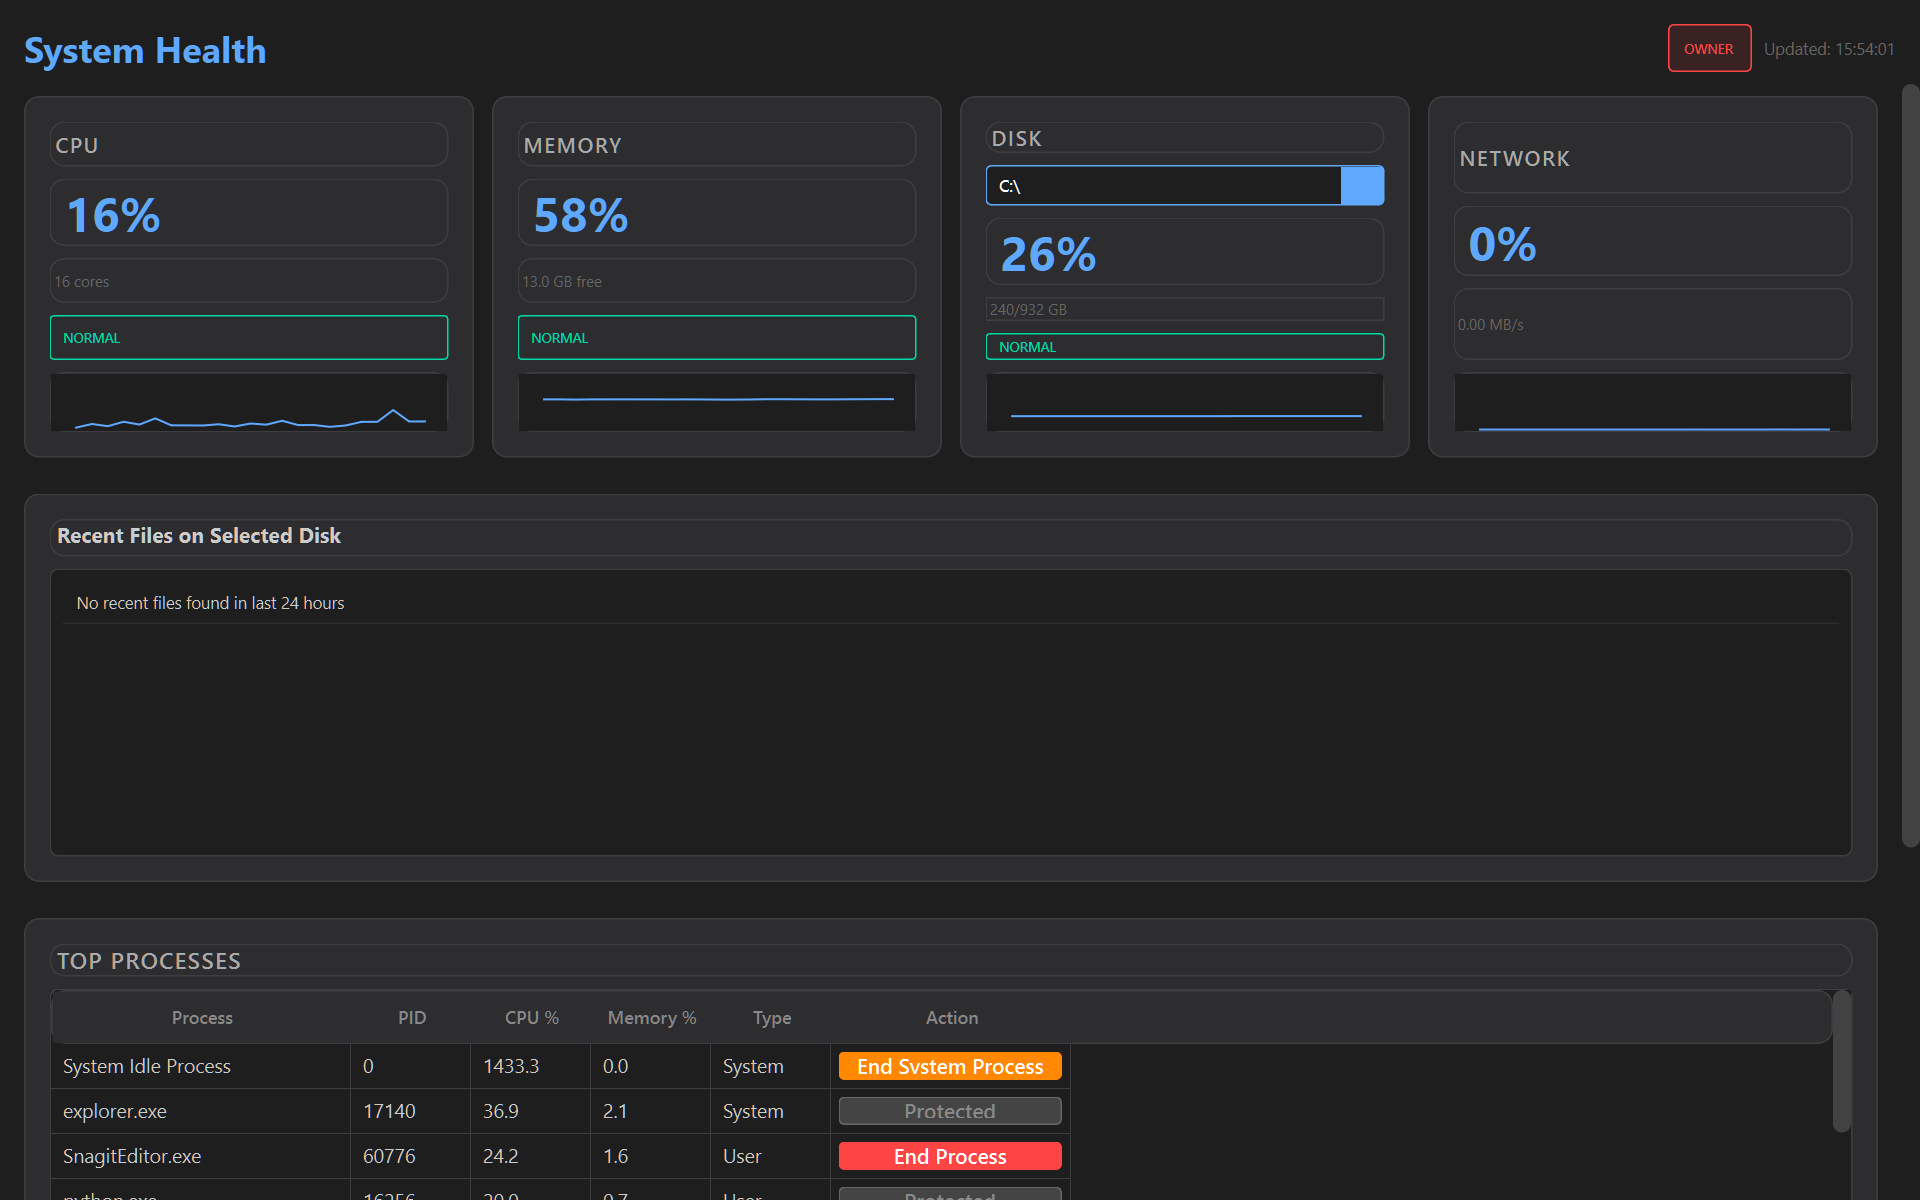Viewport: 1920px width, 1200px height.
Task: Sort by the Process column header
Action: (202, 1017)
